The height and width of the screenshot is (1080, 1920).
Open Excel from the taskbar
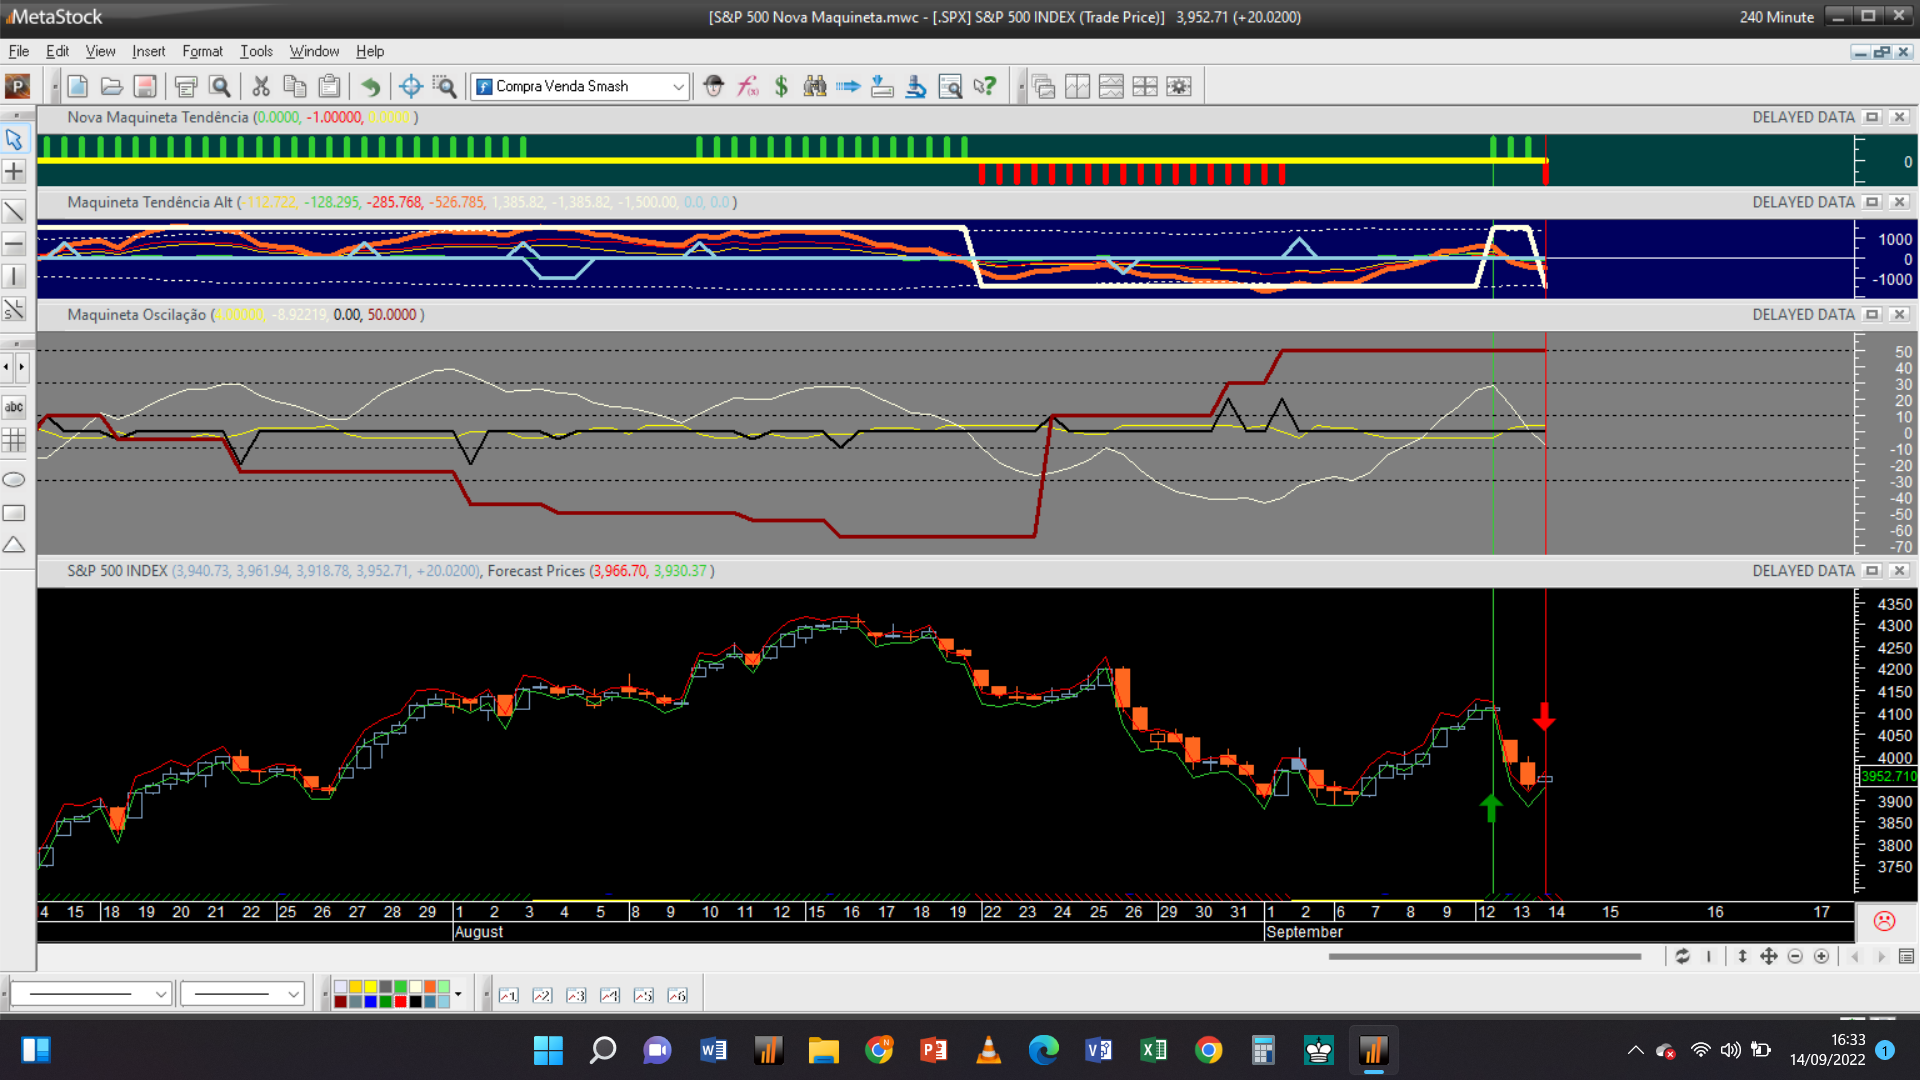tap(1153, 1050)
